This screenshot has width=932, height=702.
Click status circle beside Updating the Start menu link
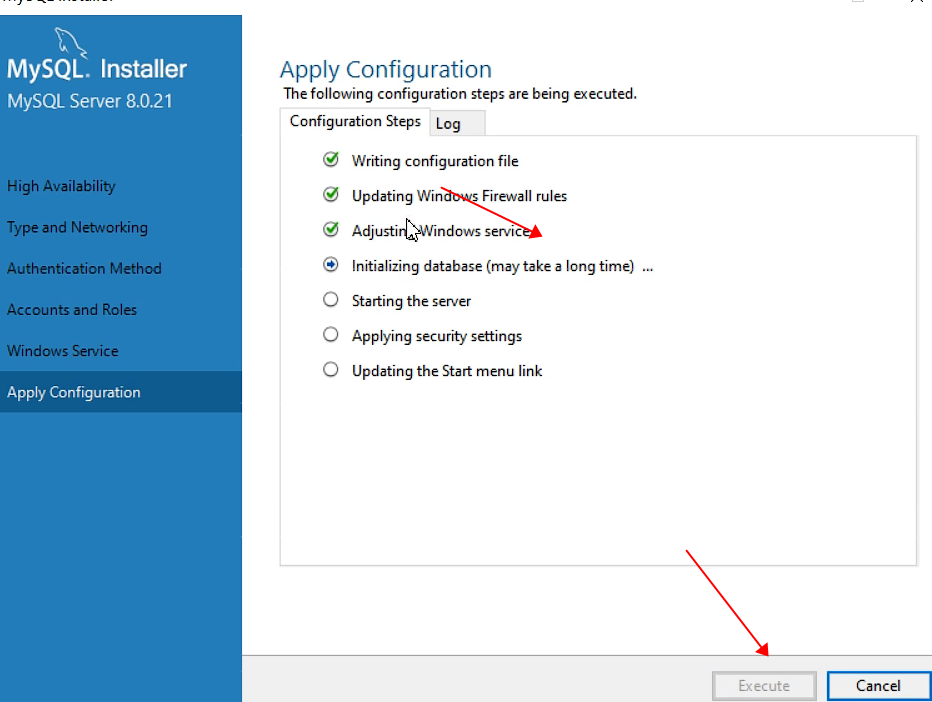click(x=331, y=370)
